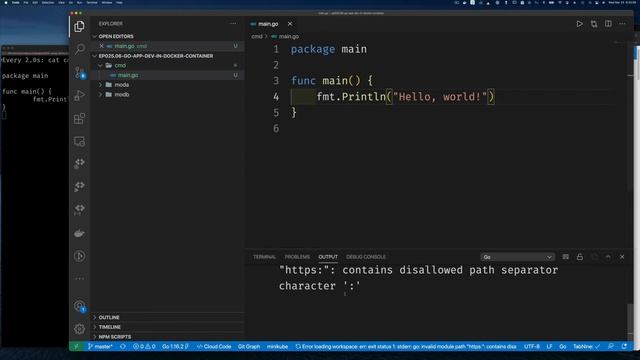This screenshot has width=640, height=360.
Task: Click the Explorer panel title
Action: point(111,24)
